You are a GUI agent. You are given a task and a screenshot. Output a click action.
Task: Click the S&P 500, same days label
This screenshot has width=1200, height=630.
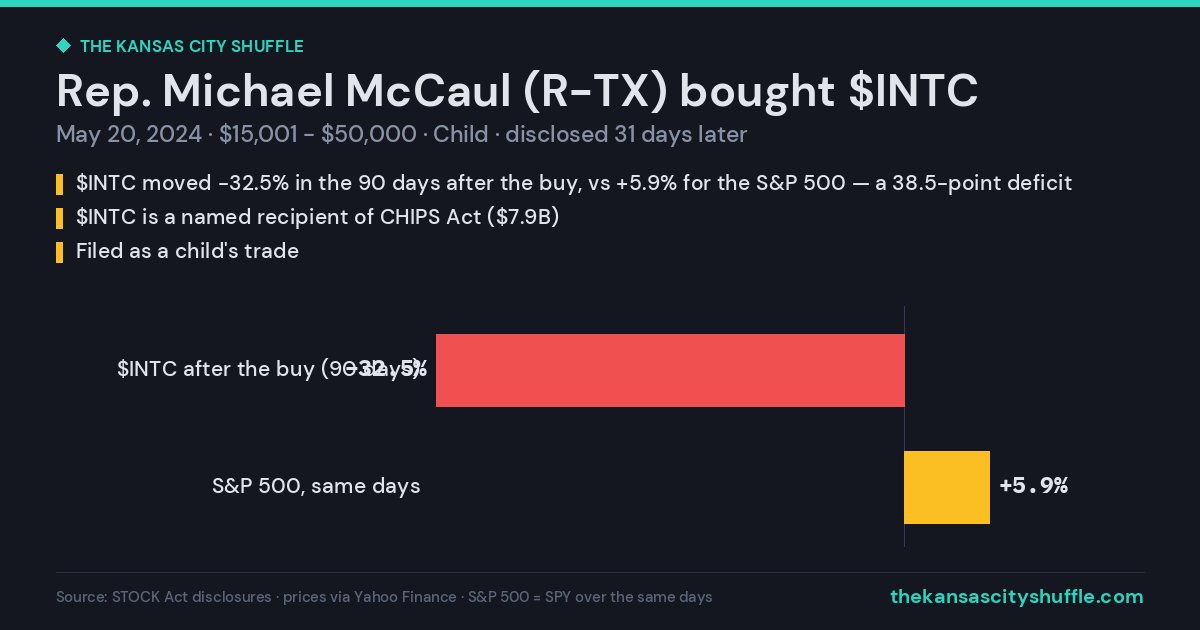pos(316,486)
